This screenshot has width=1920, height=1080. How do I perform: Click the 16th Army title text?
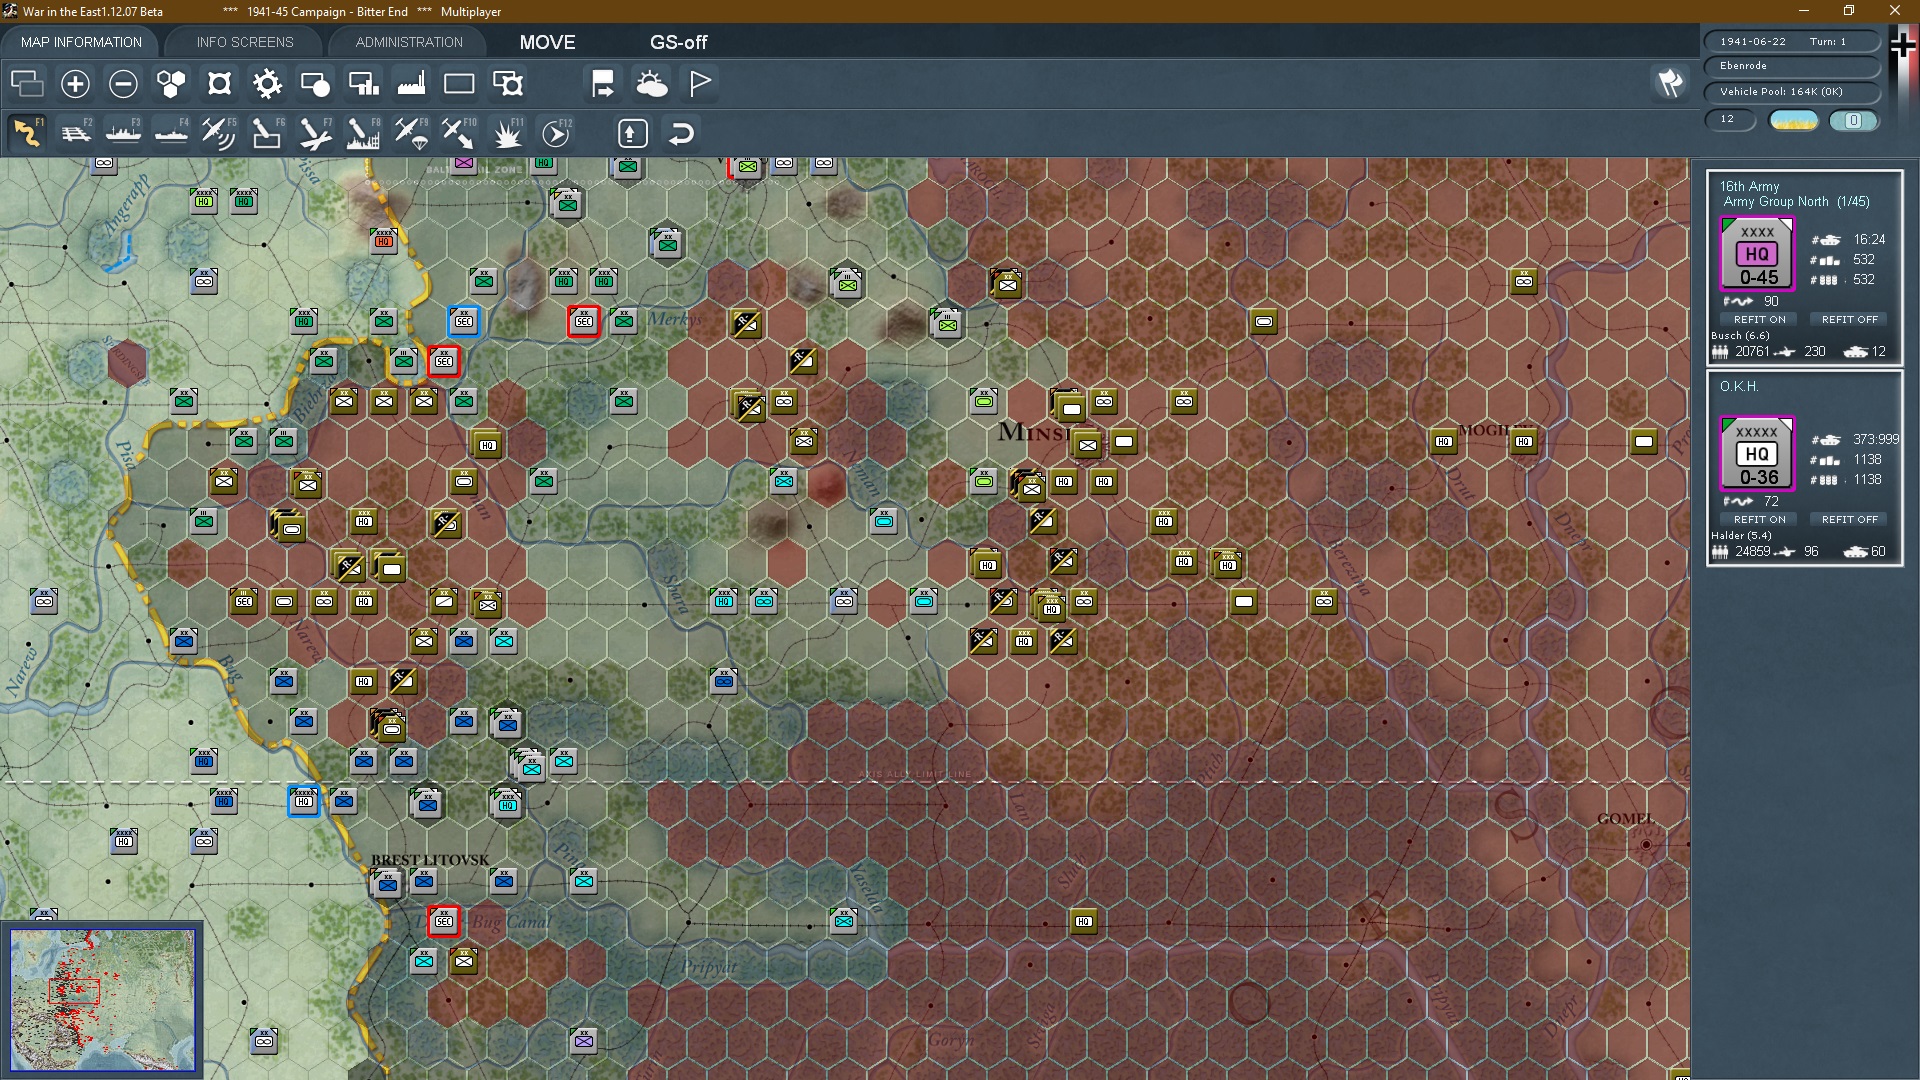tap(1749, 186)
